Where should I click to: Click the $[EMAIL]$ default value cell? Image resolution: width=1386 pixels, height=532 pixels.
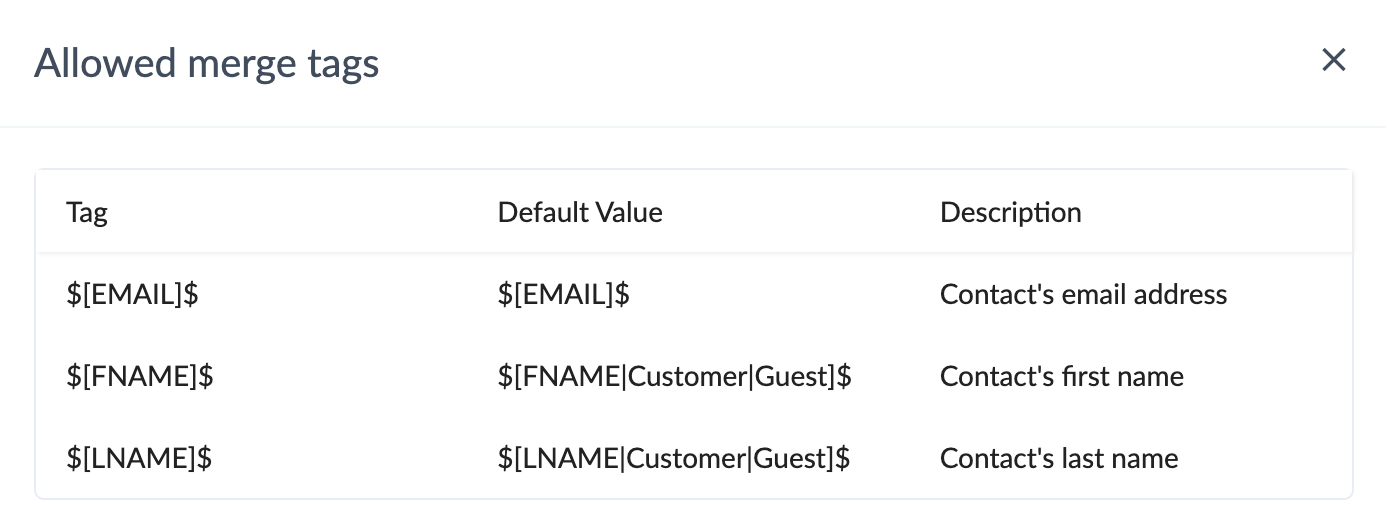(563, 294)
